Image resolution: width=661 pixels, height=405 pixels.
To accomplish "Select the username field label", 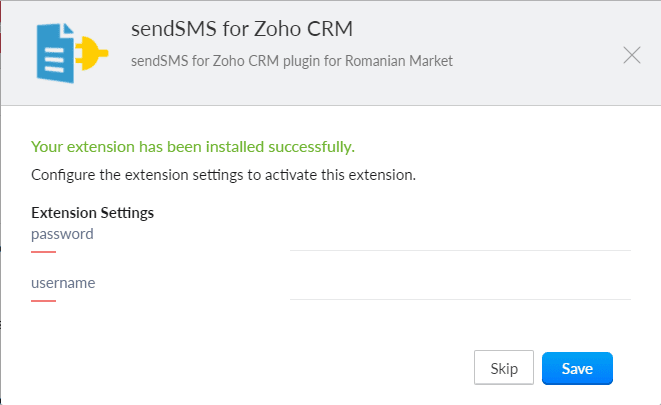I will 63,283.
